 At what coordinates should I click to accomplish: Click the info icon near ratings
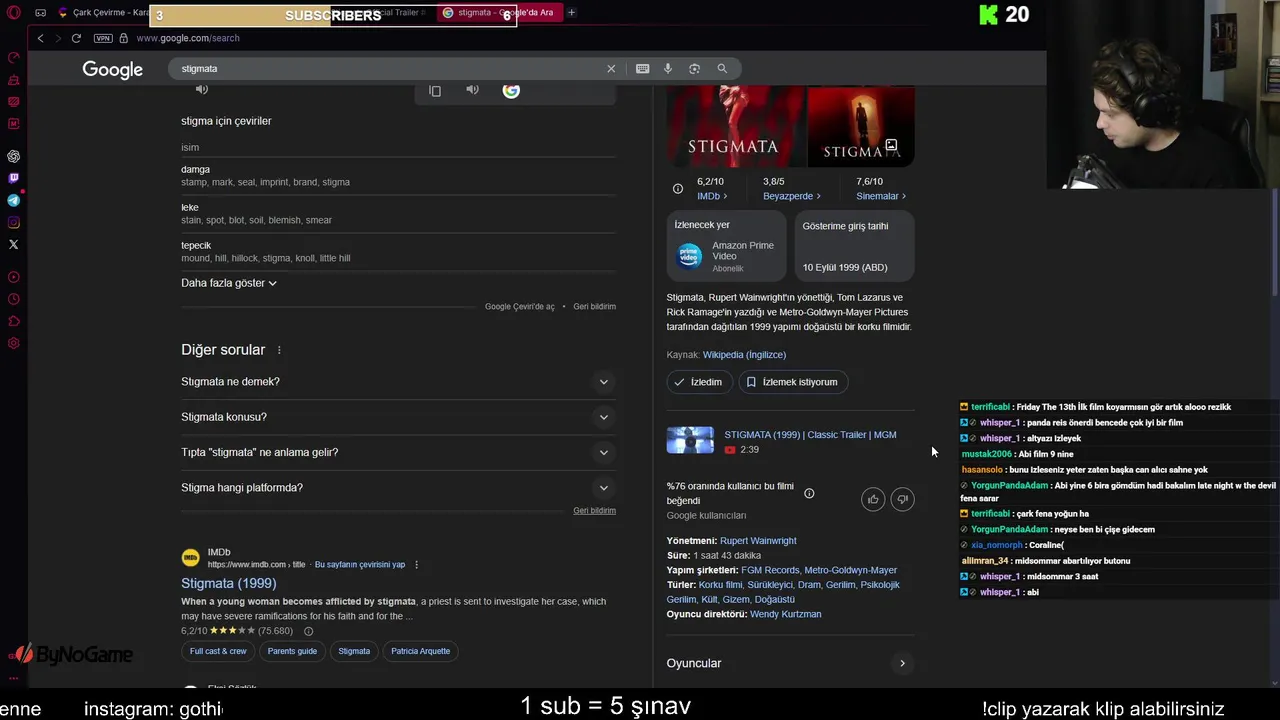click(678, 189)
